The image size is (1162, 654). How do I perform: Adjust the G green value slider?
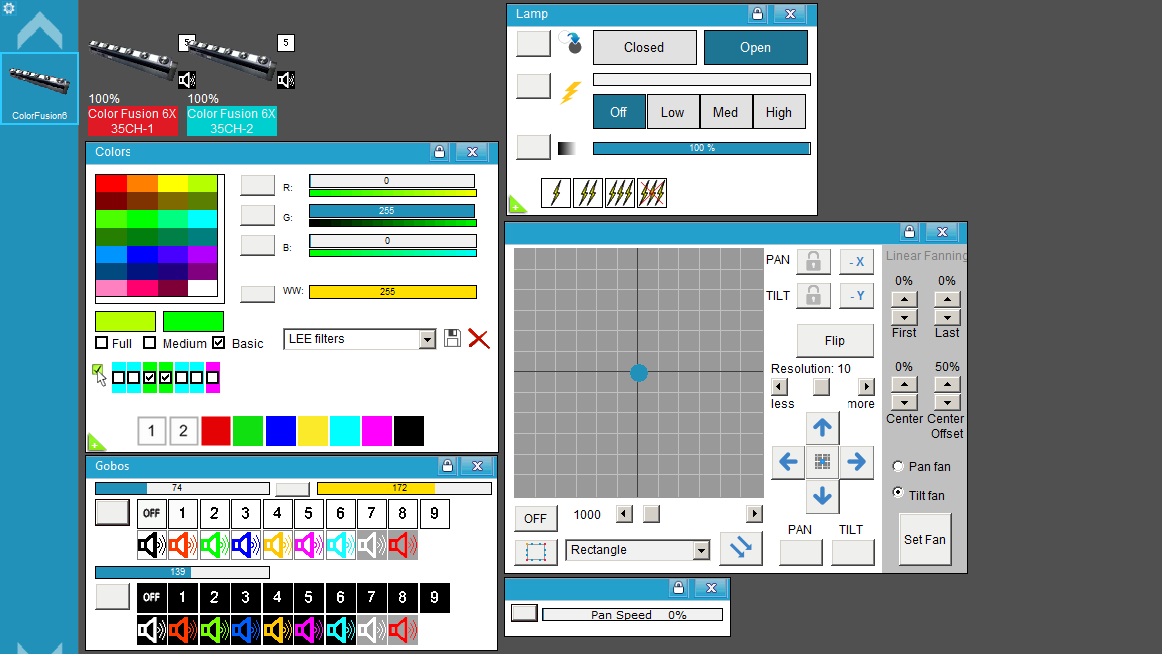(x=392, y=211)
